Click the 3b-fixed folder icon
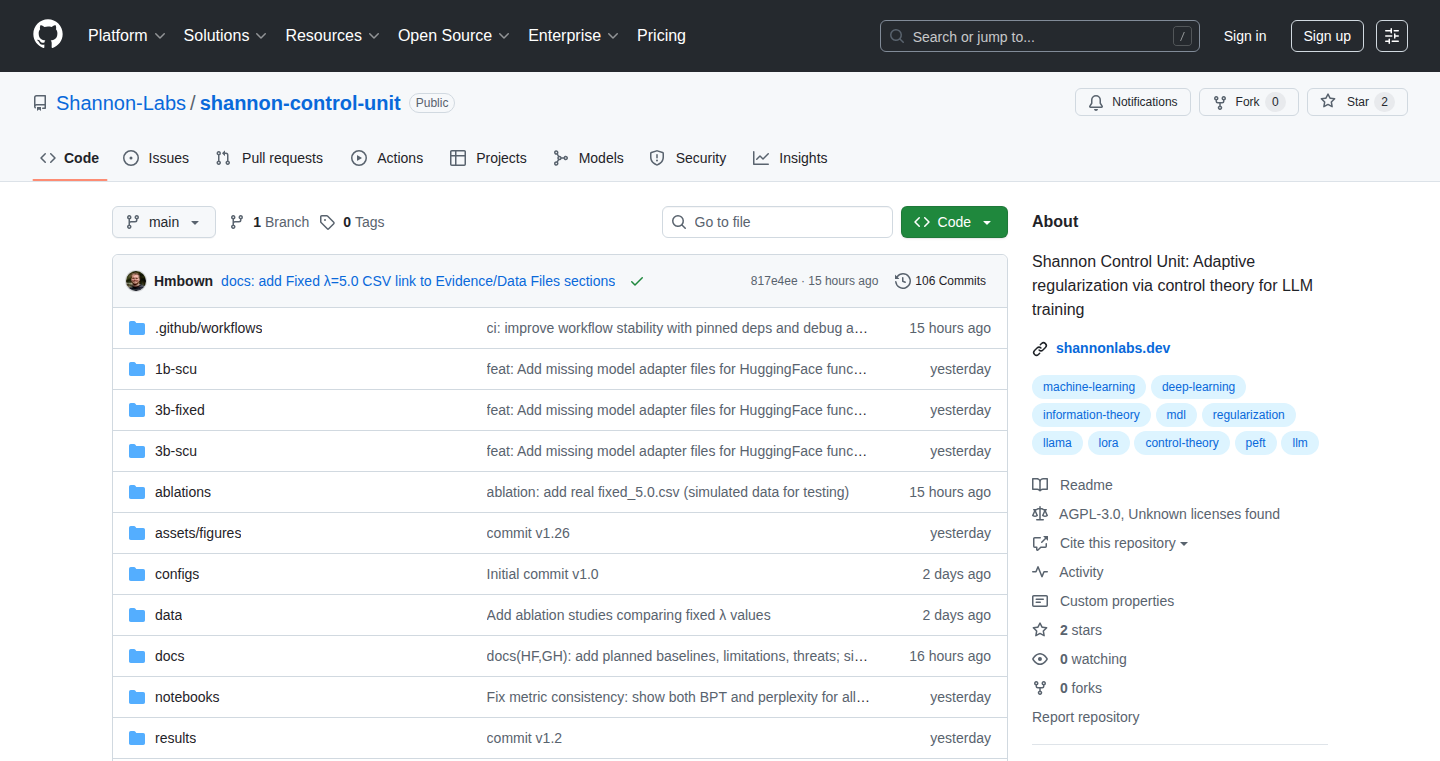This screenshot has width=1440, height=761. click(x=137, y=410)
